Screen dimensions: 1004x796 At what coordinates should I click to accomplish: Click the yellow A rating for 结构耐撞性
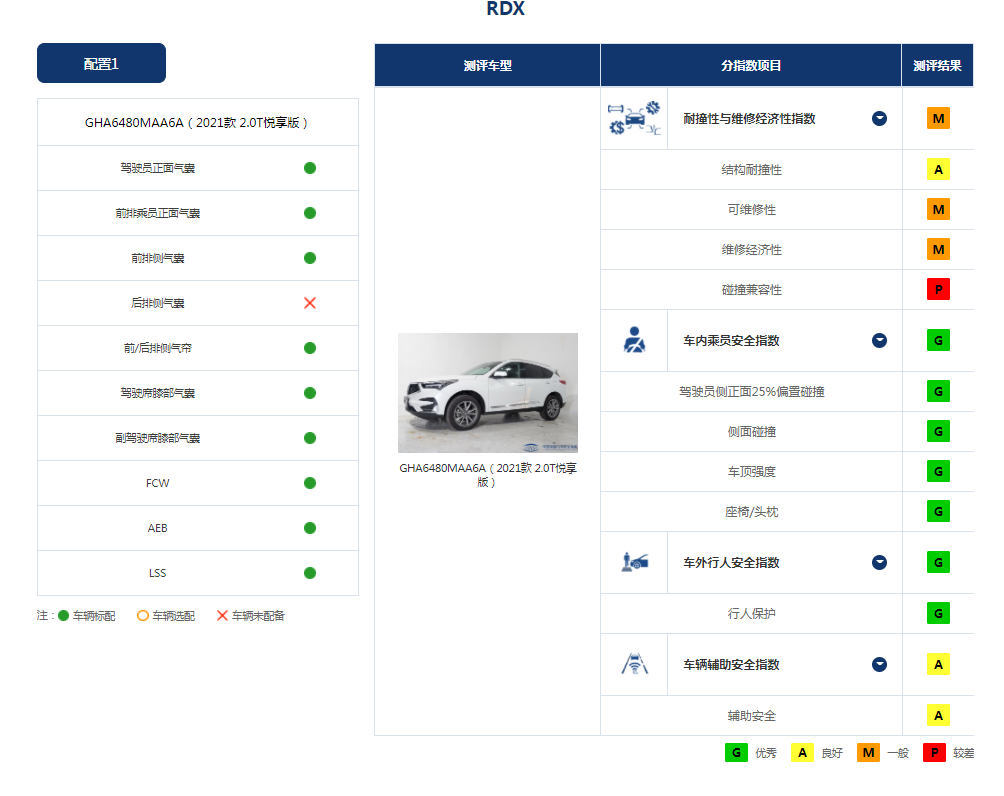(x=938, y=170)
